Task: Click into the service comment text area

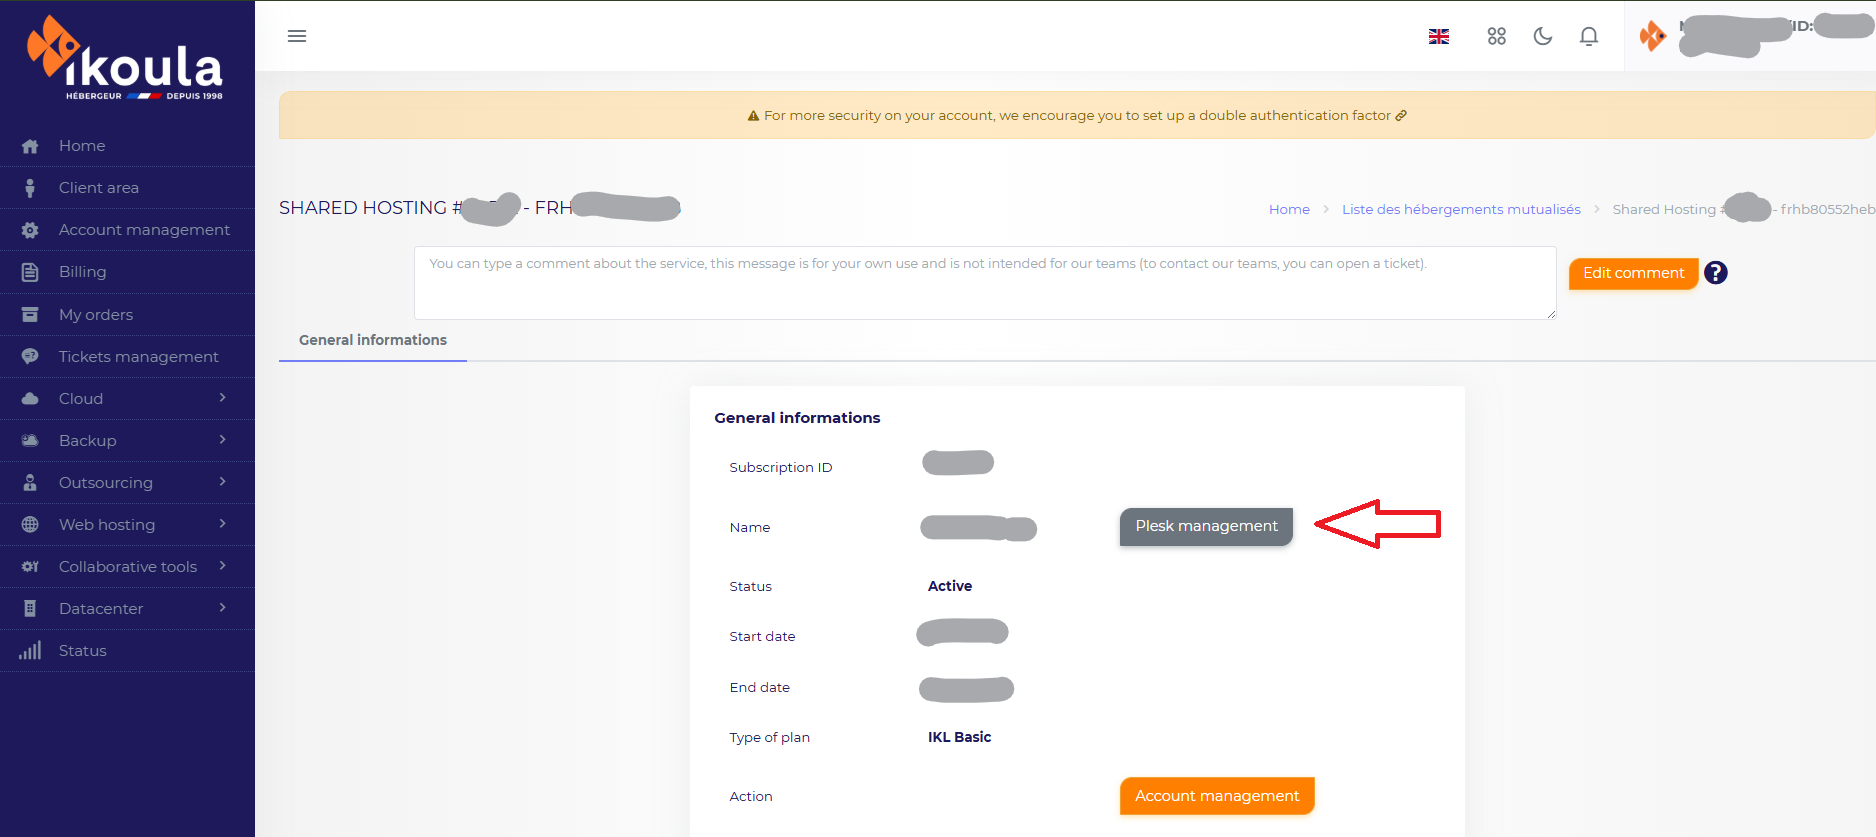Action: [985, 283]
